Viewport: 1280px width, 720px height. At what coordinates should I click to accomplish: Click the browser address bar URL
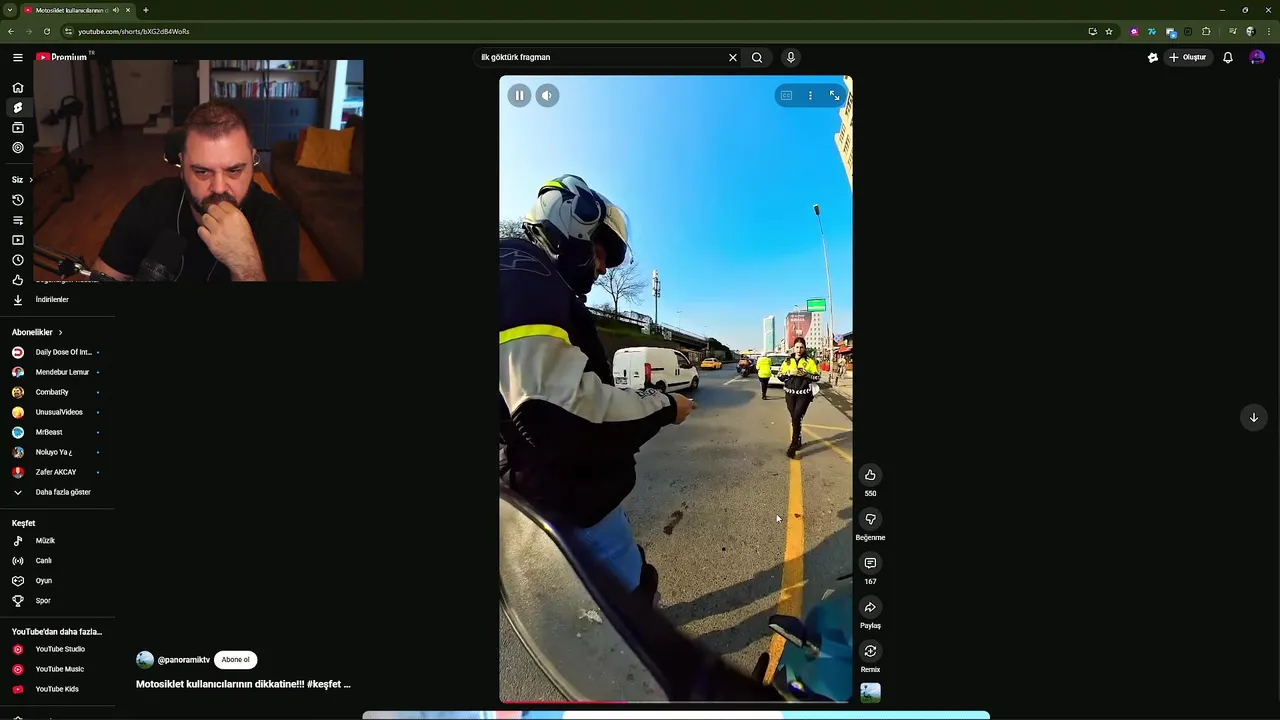(x=133, y=31)
